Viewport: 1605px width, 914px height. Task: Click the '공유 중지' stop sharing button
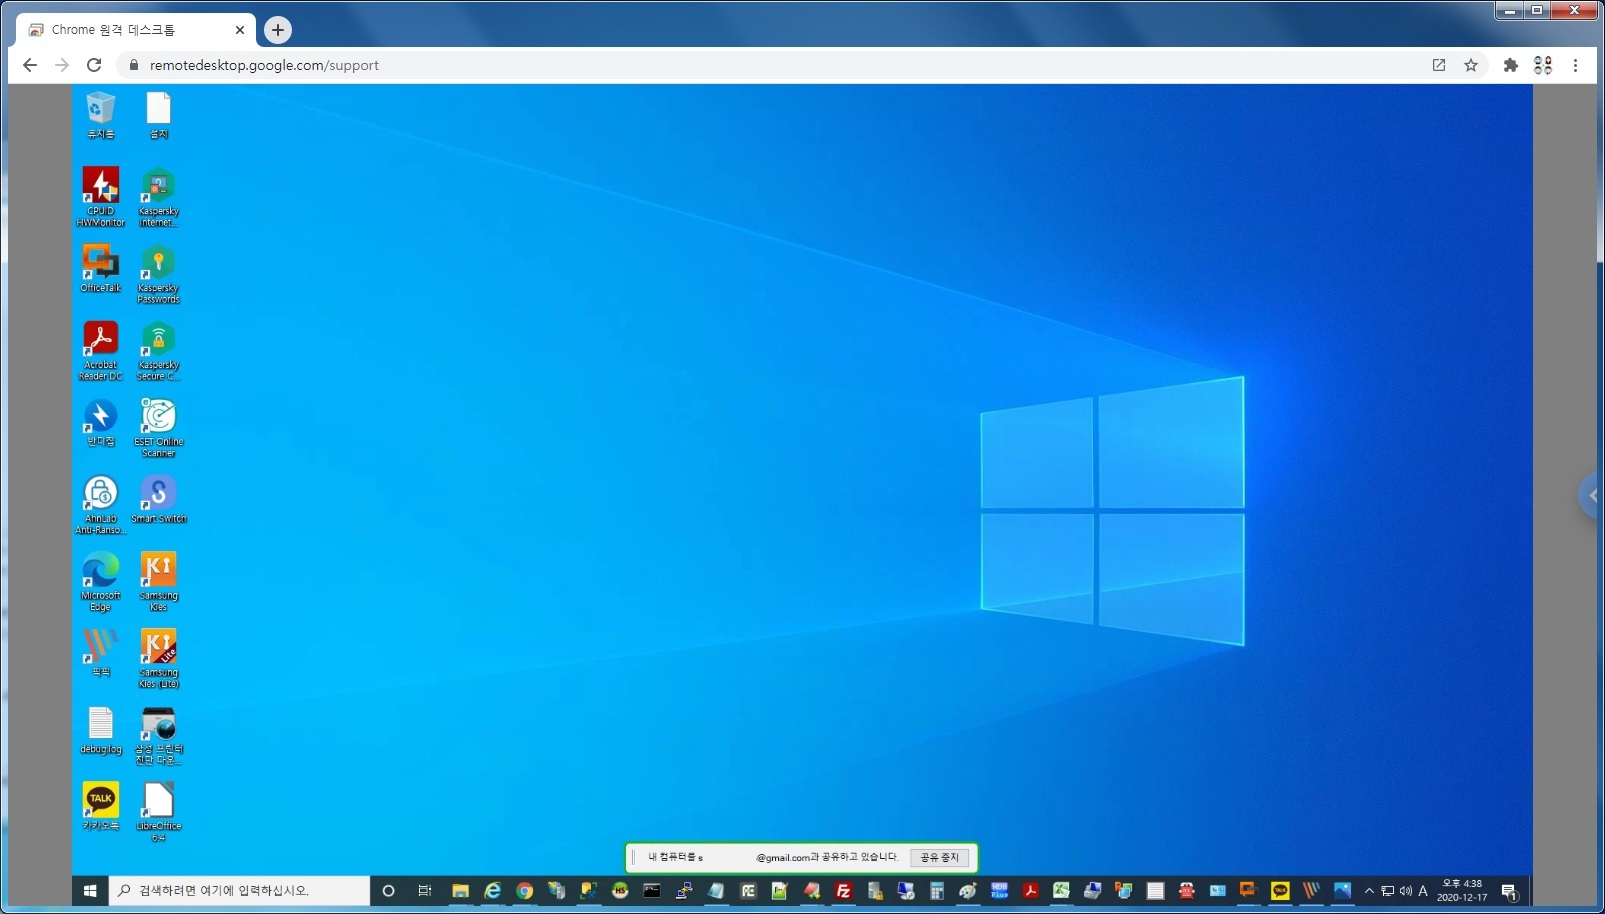[x=939, y=858]
